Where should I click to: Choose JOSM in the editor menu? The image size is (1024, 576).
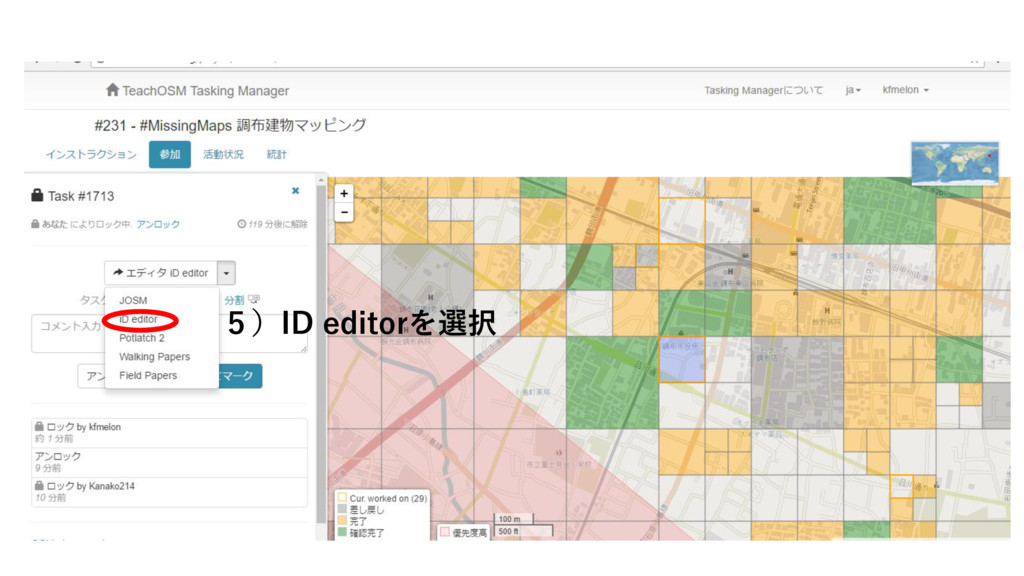pos(133,300)
